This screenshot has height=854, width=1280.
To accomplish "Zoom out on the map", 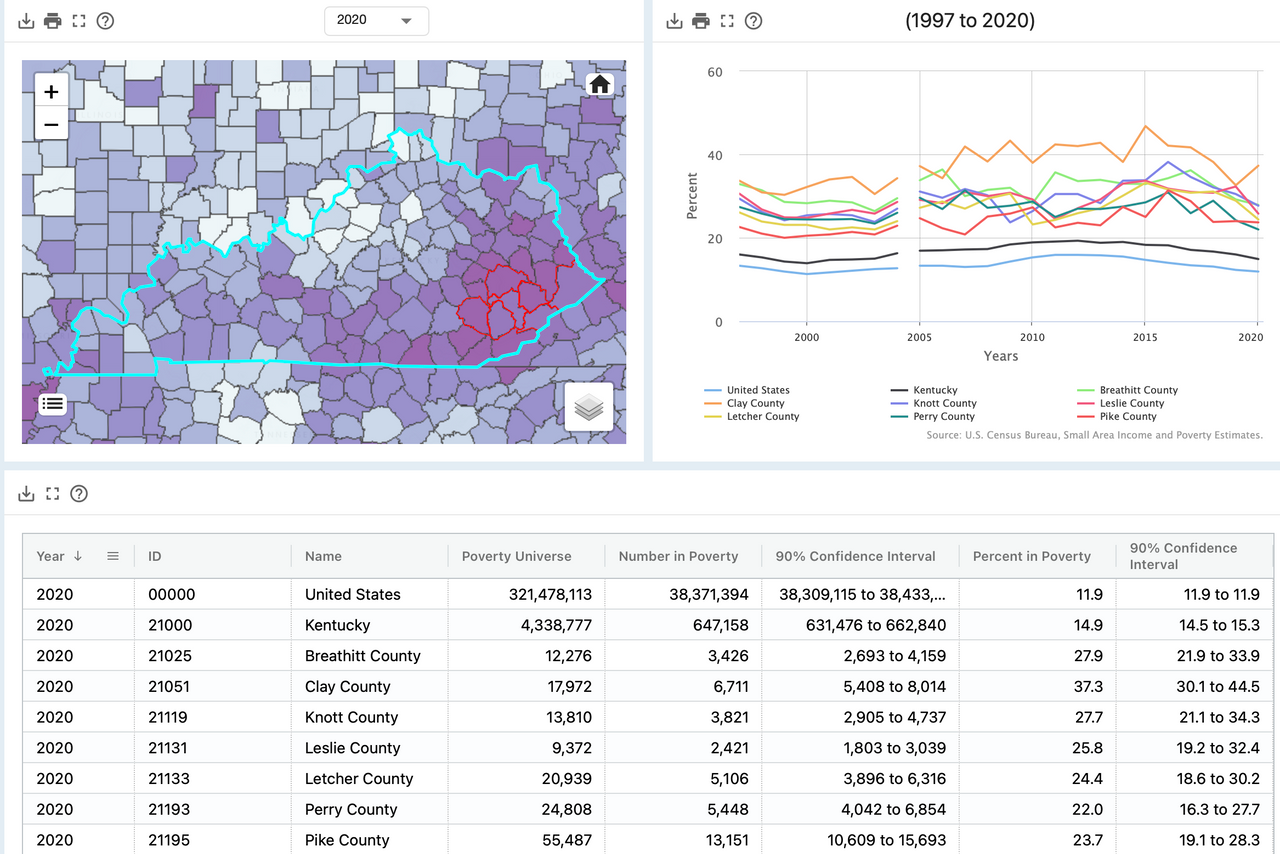I will (x=51, y=125).
